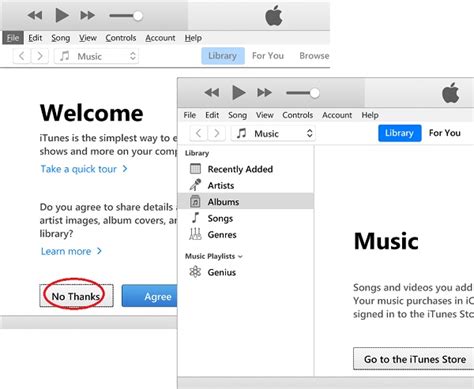Select Artists text in sidebar
The image size is (474, 389).
(221, 185)
